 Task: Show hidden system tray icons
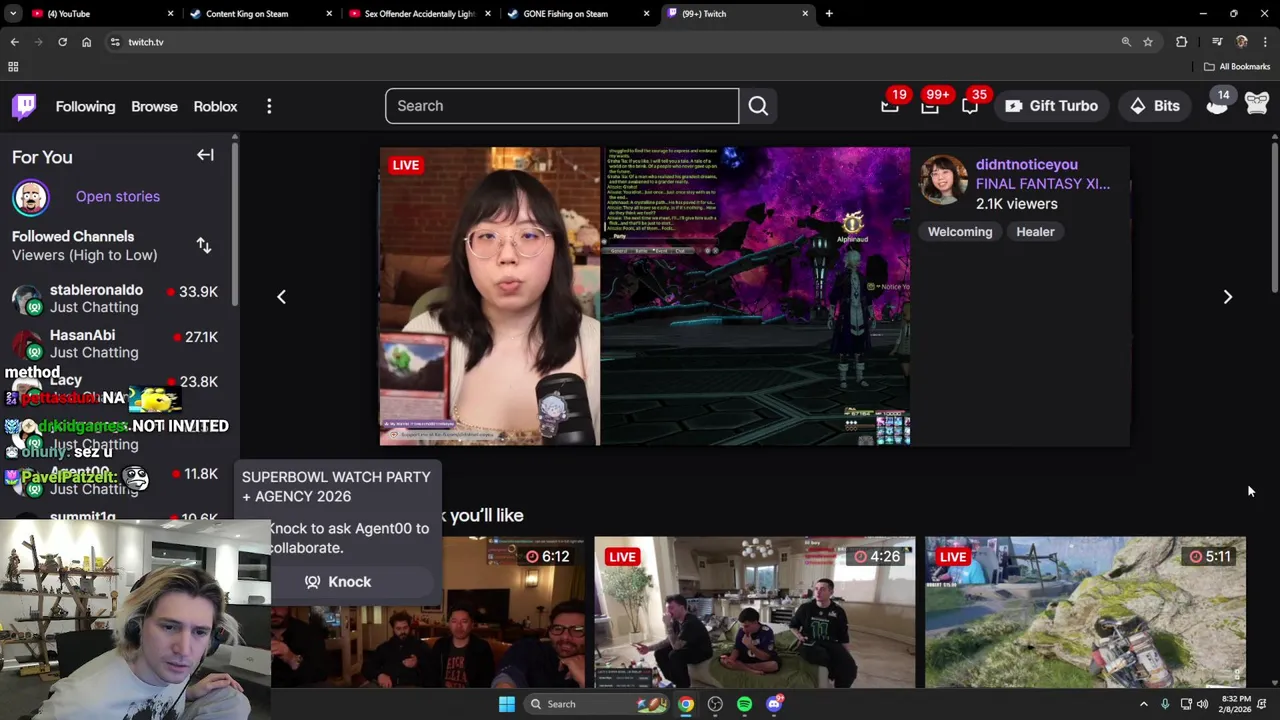click(x=1144, y=704)
